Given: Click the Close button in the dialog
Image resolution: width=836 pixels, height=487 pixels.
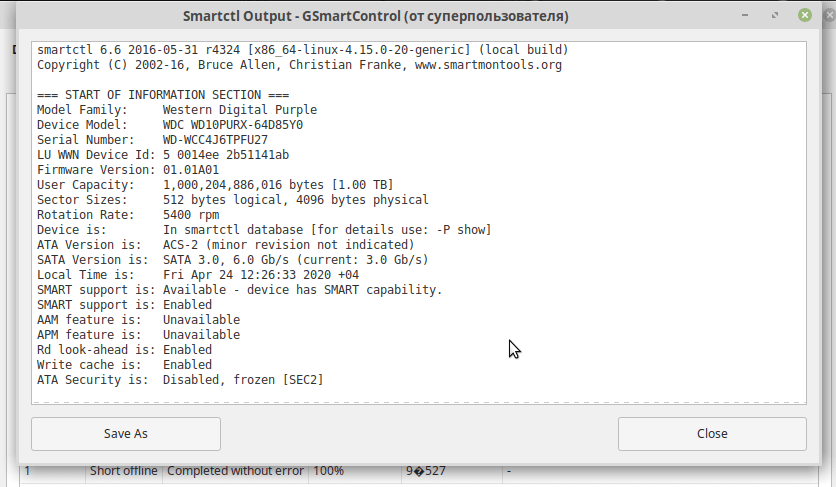Looking at the screenshot, I should pos(712,434).
